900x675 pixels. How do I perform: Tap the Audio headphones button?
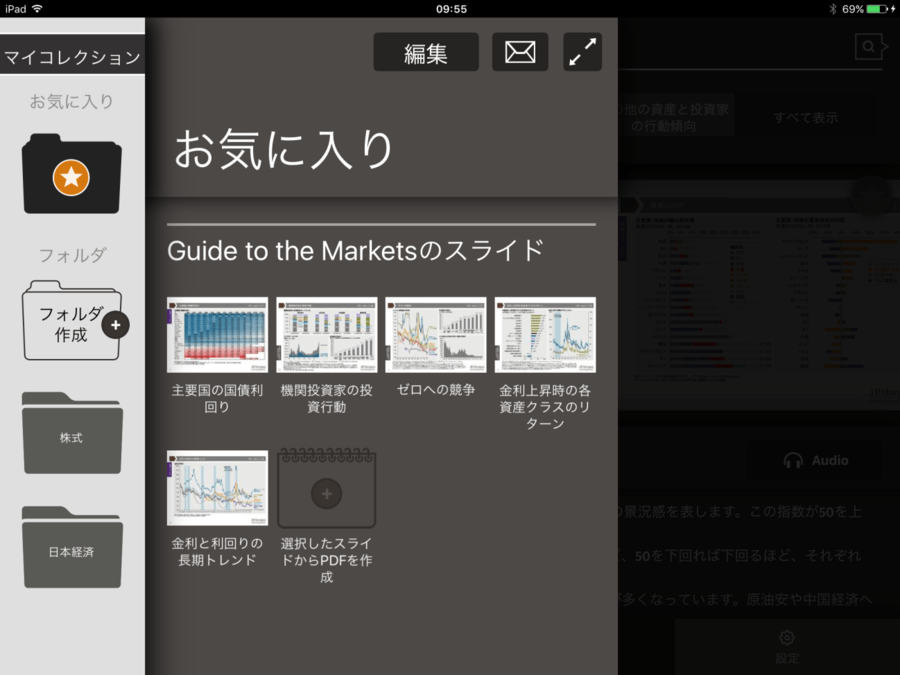816,460
